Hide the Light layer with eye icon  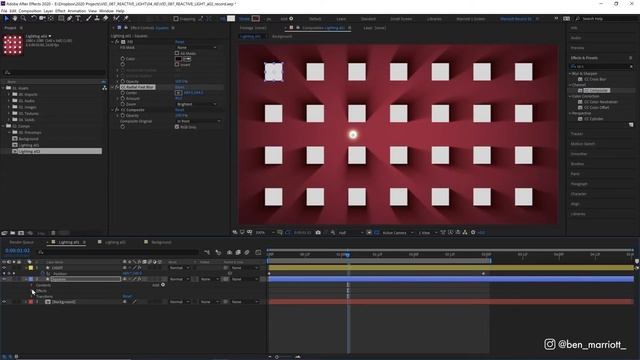(x=4, y=268)
